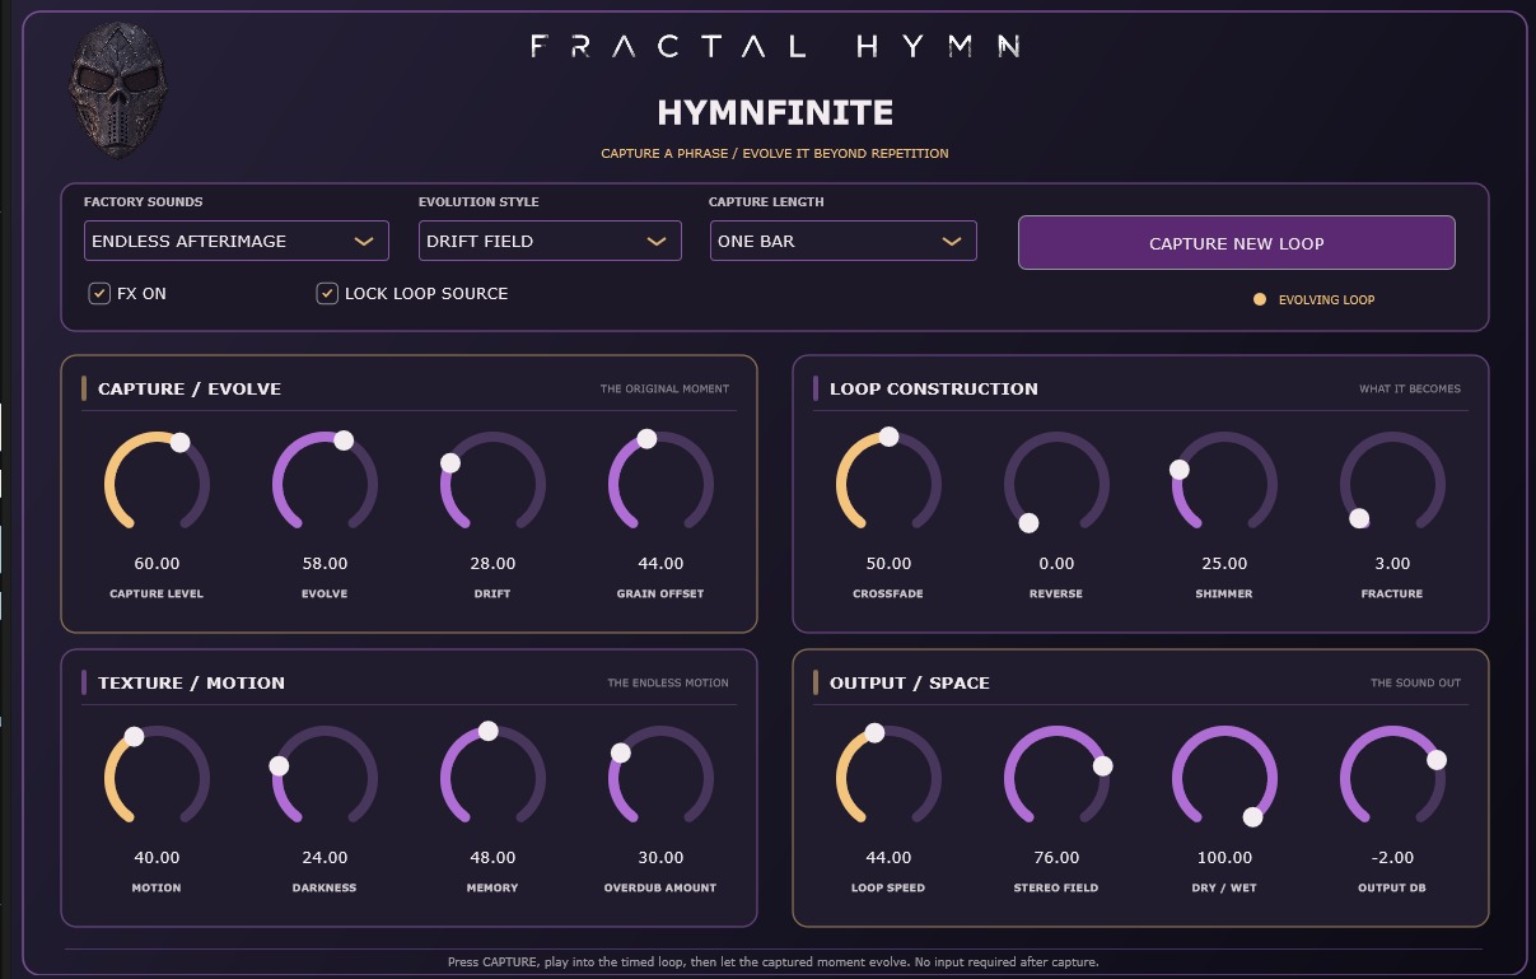Click the Shimmer value 25.00
Viewport: 1536px width, 979px height.
click(1225, 564)
